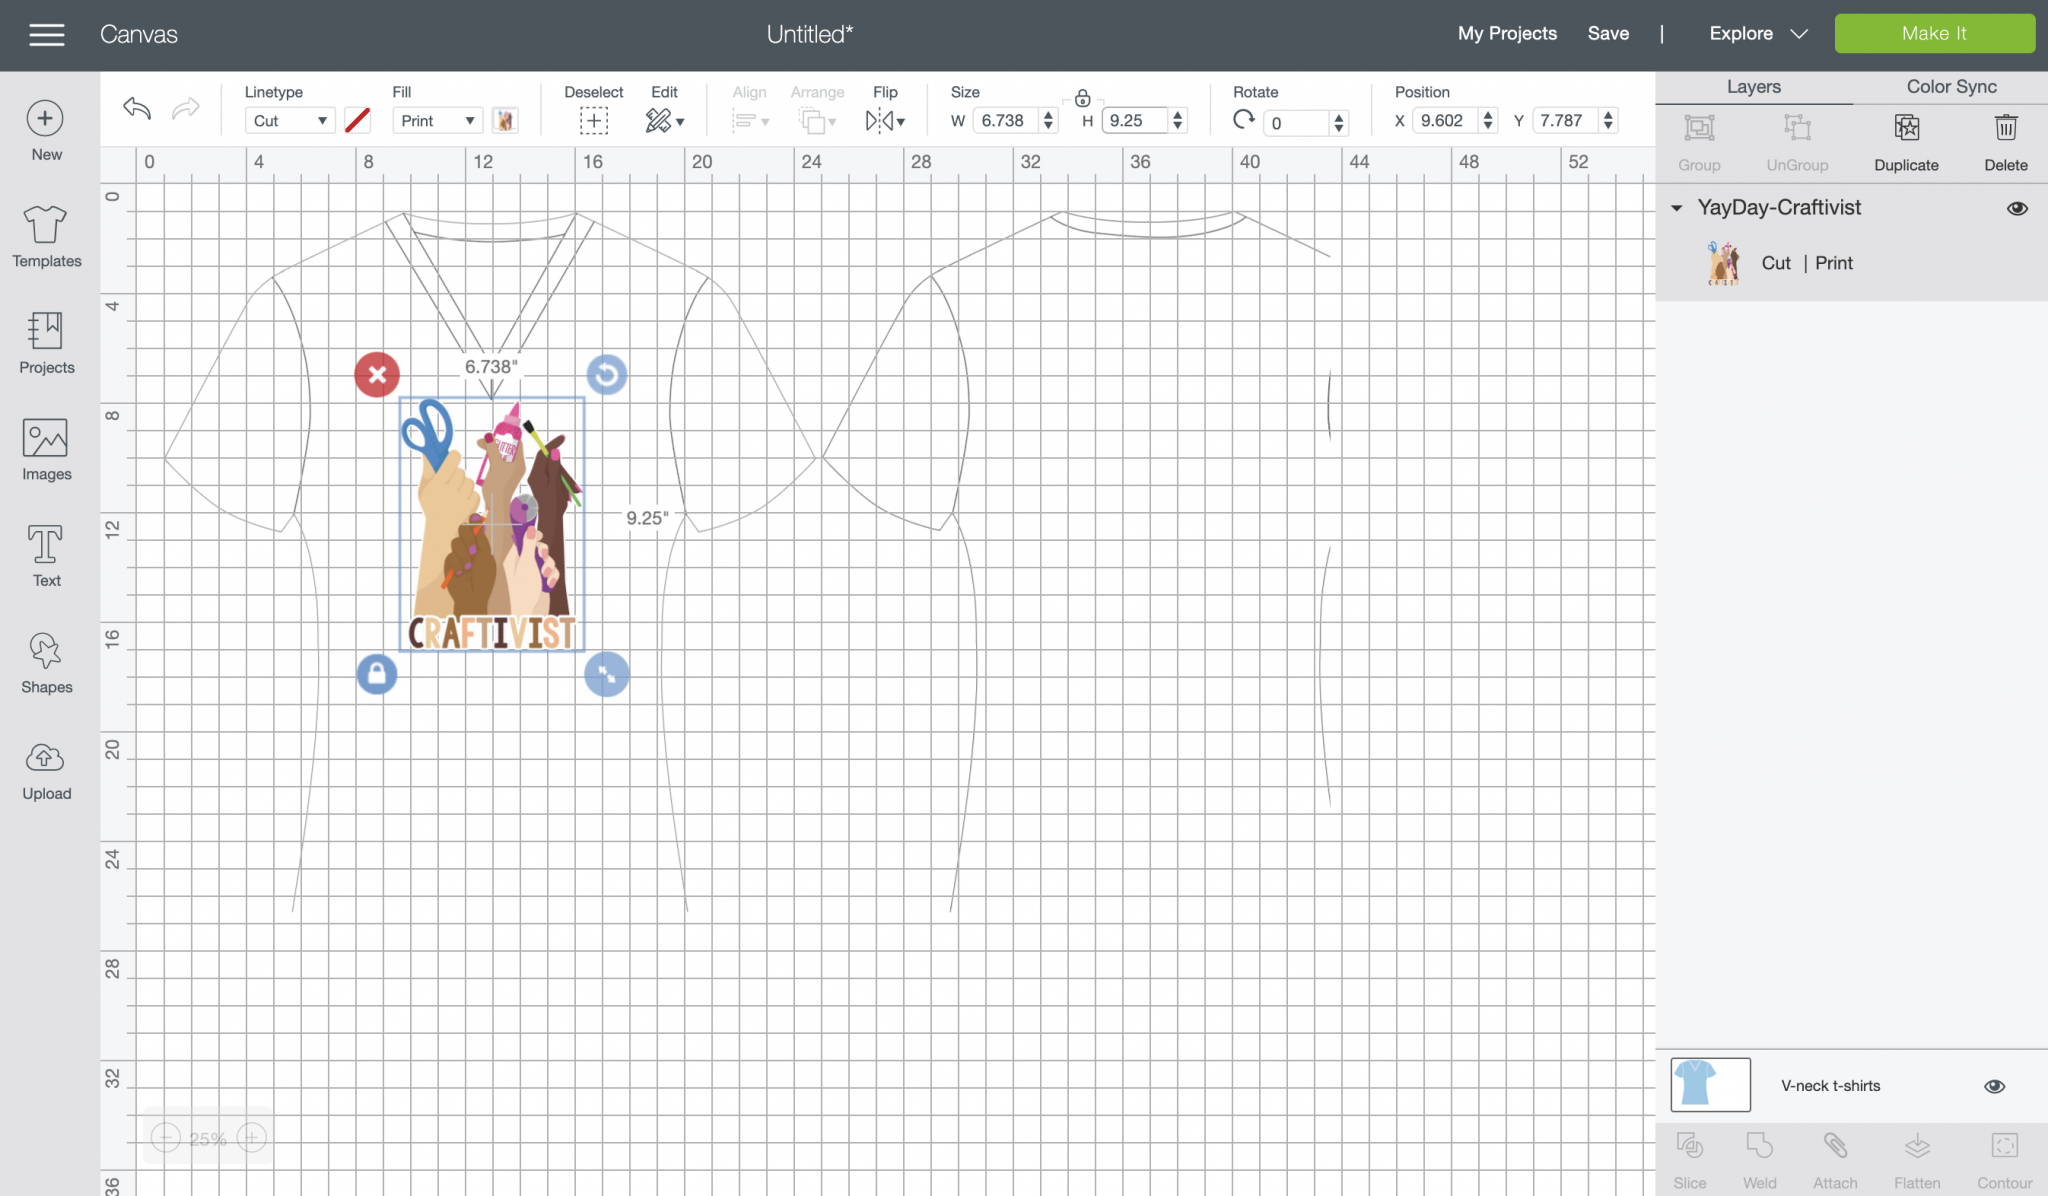The width and height of the screenshot is (2048, 1196).
Task: Click the Contour tool
Action: tap(2004, 1160)
